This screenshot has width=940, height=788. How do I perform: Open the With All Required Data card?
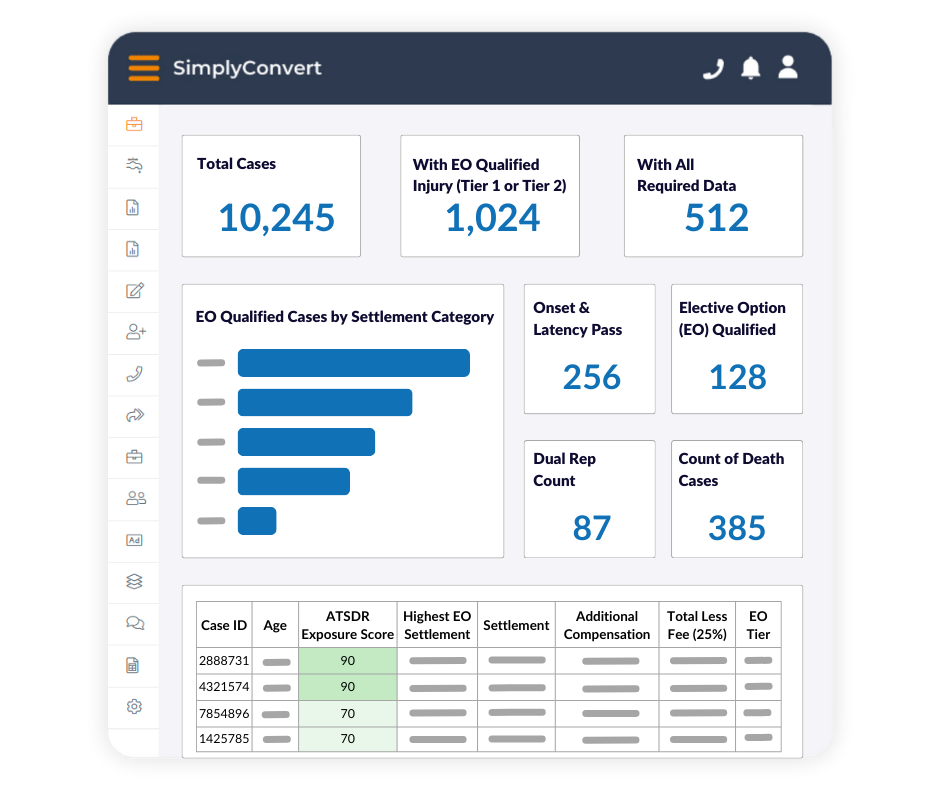click(x=713, y=196)
